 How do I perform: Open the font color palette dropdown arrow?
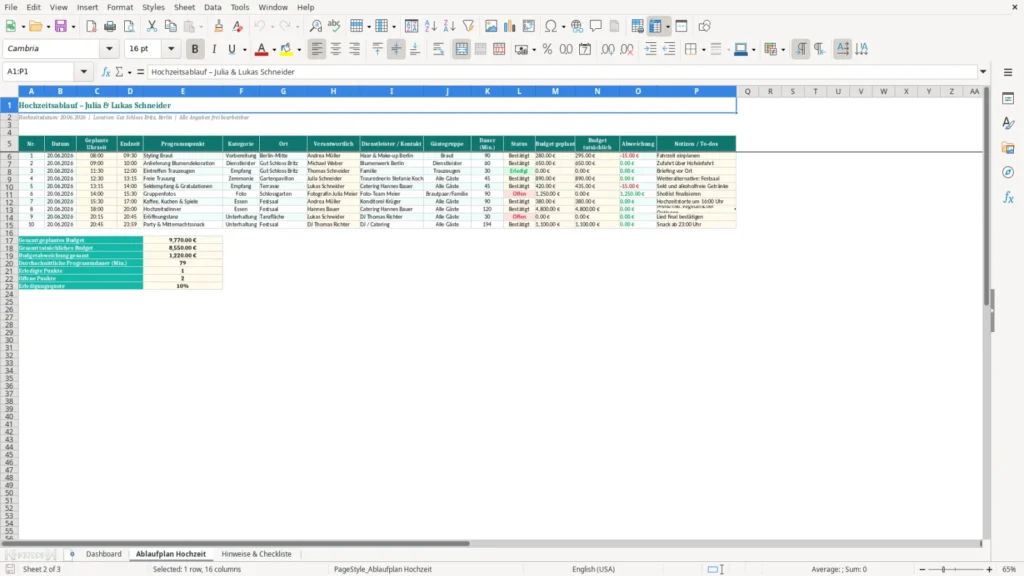(x=274, y=49)
